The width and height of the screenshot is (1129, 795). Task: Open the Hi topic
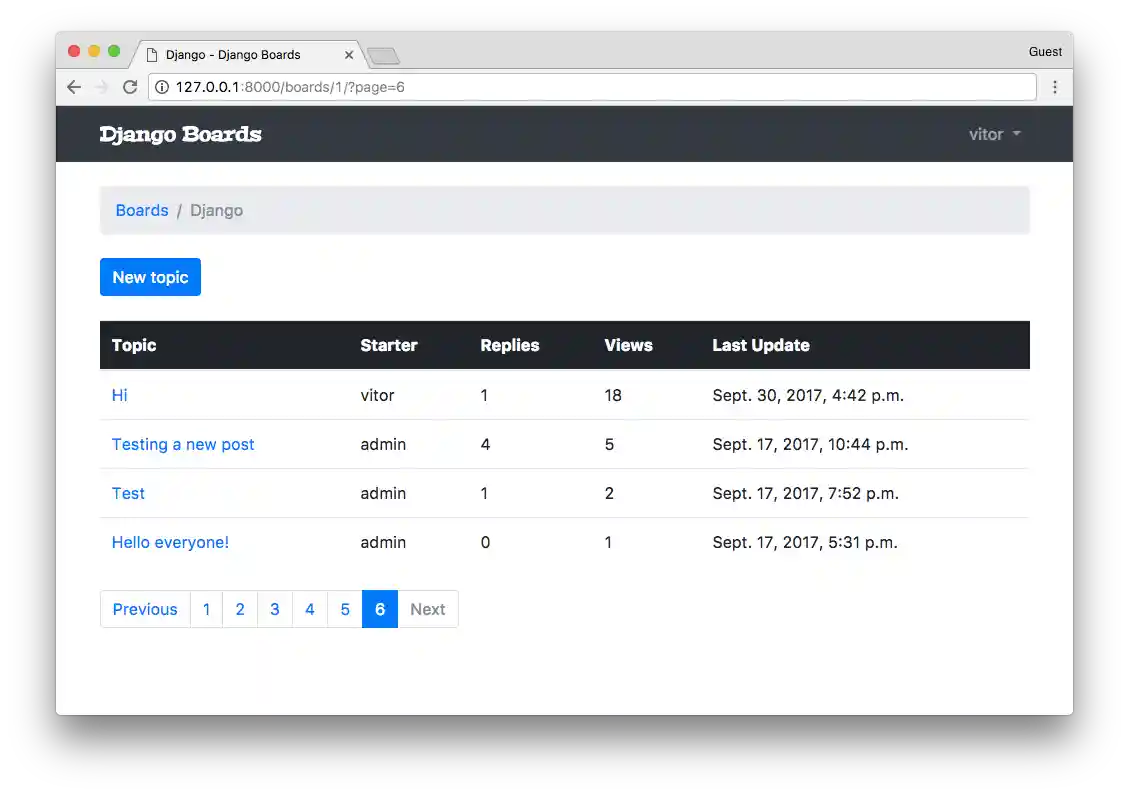(x=120, y=395)
